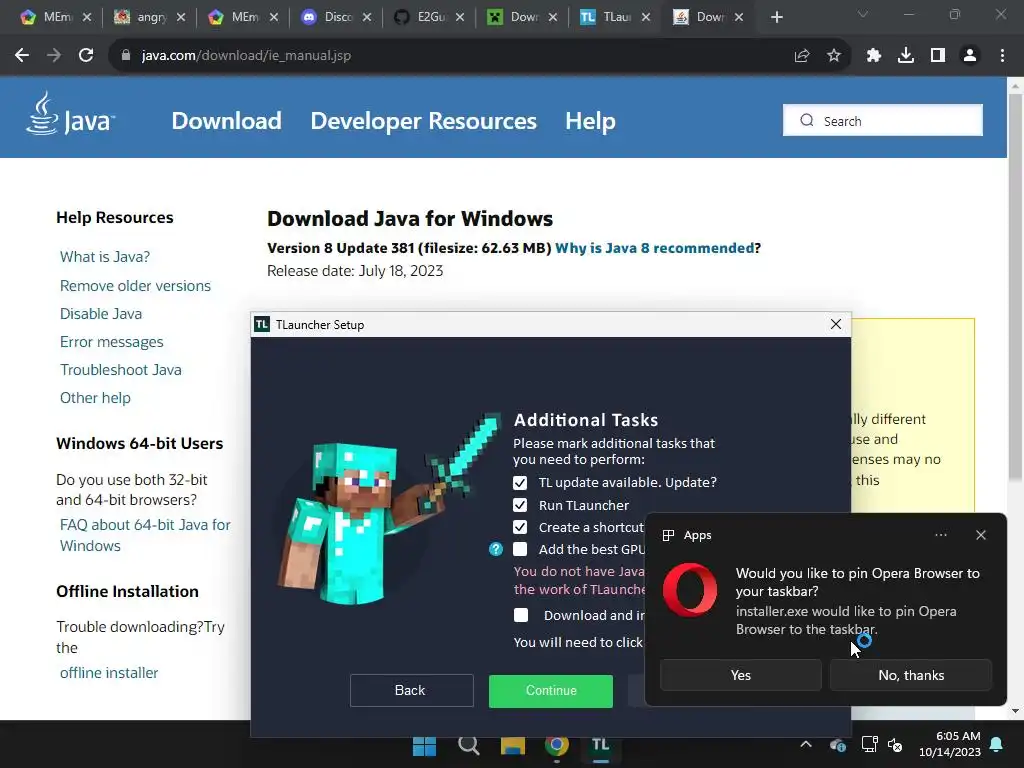Screen dimensions: 1024x768
Task: Open the What is Java? link
Action: tap(104, 257)
